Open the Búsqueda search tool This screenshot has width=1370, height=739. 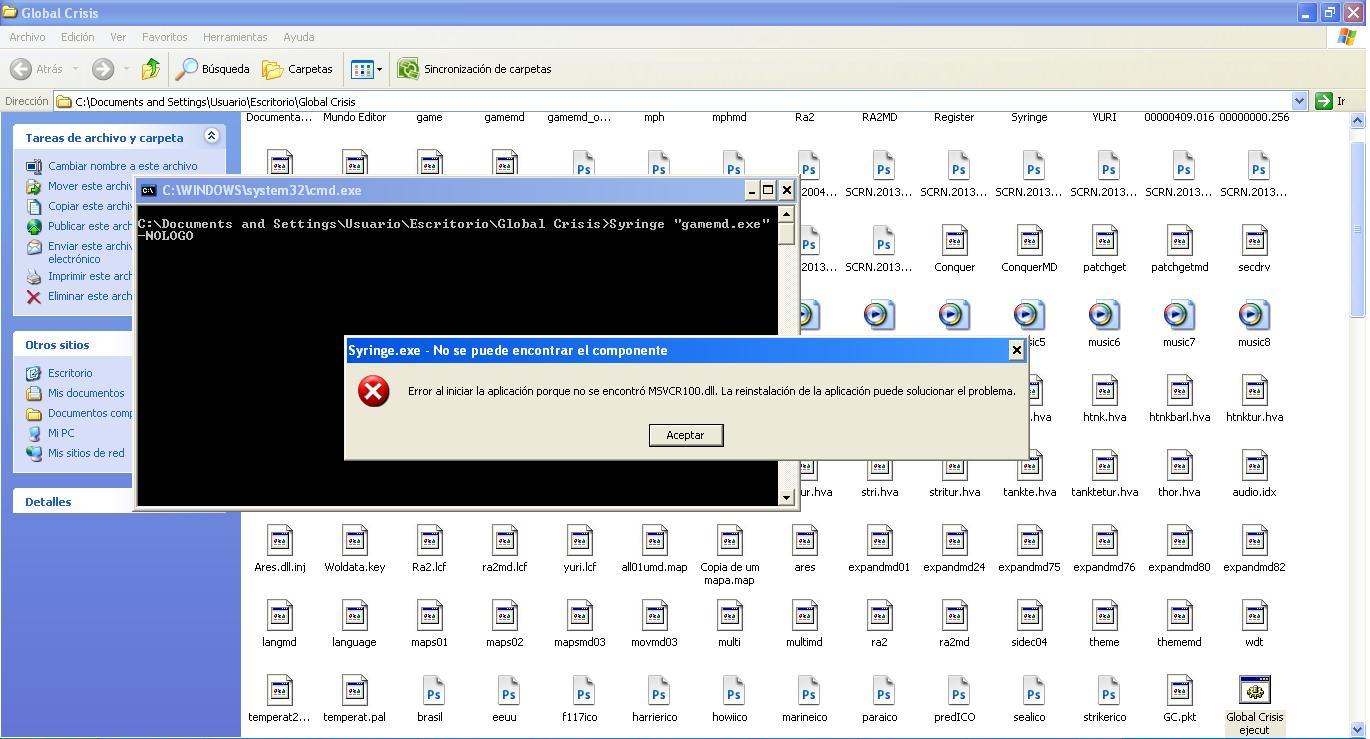pos(213,69)
